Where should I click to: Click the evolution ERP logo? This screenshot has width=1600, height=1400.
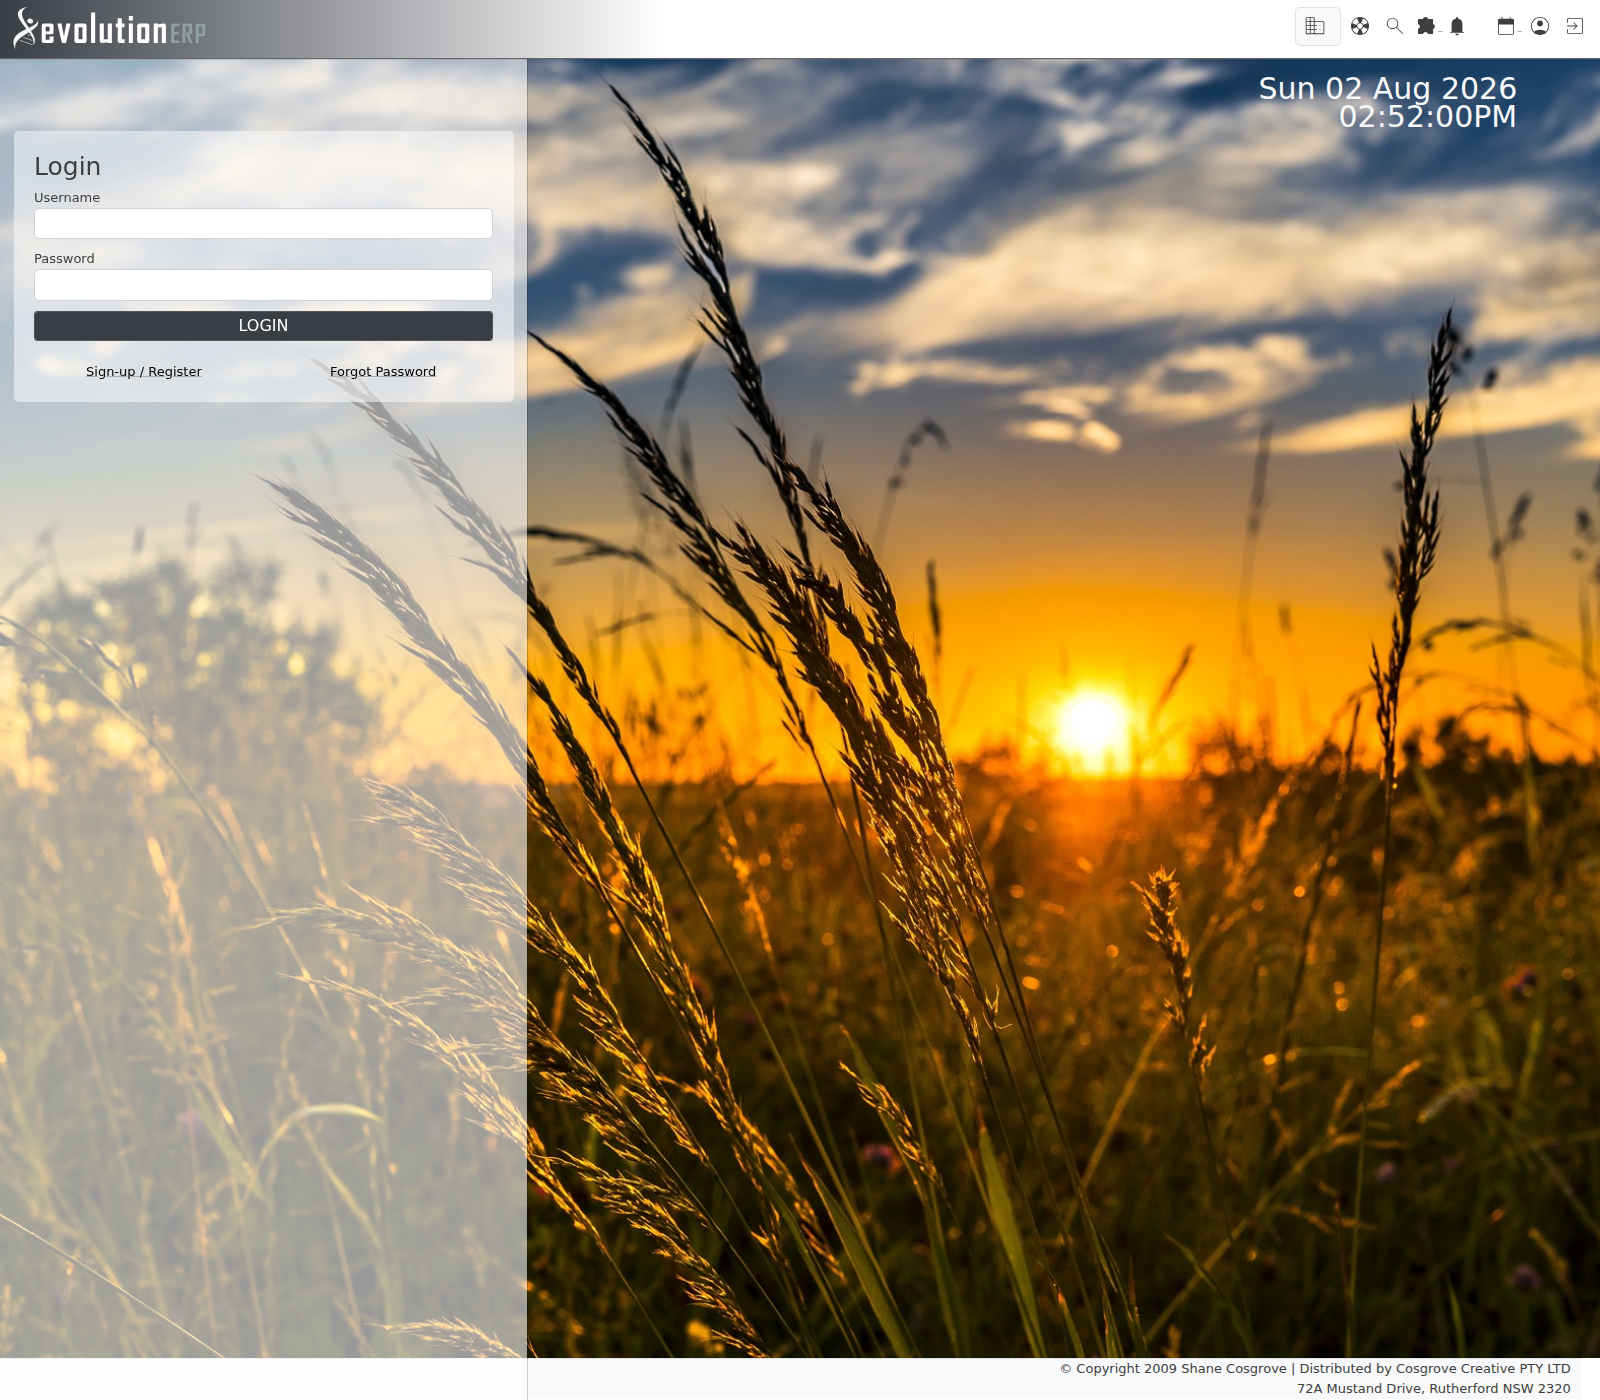(x=109, y=29)
